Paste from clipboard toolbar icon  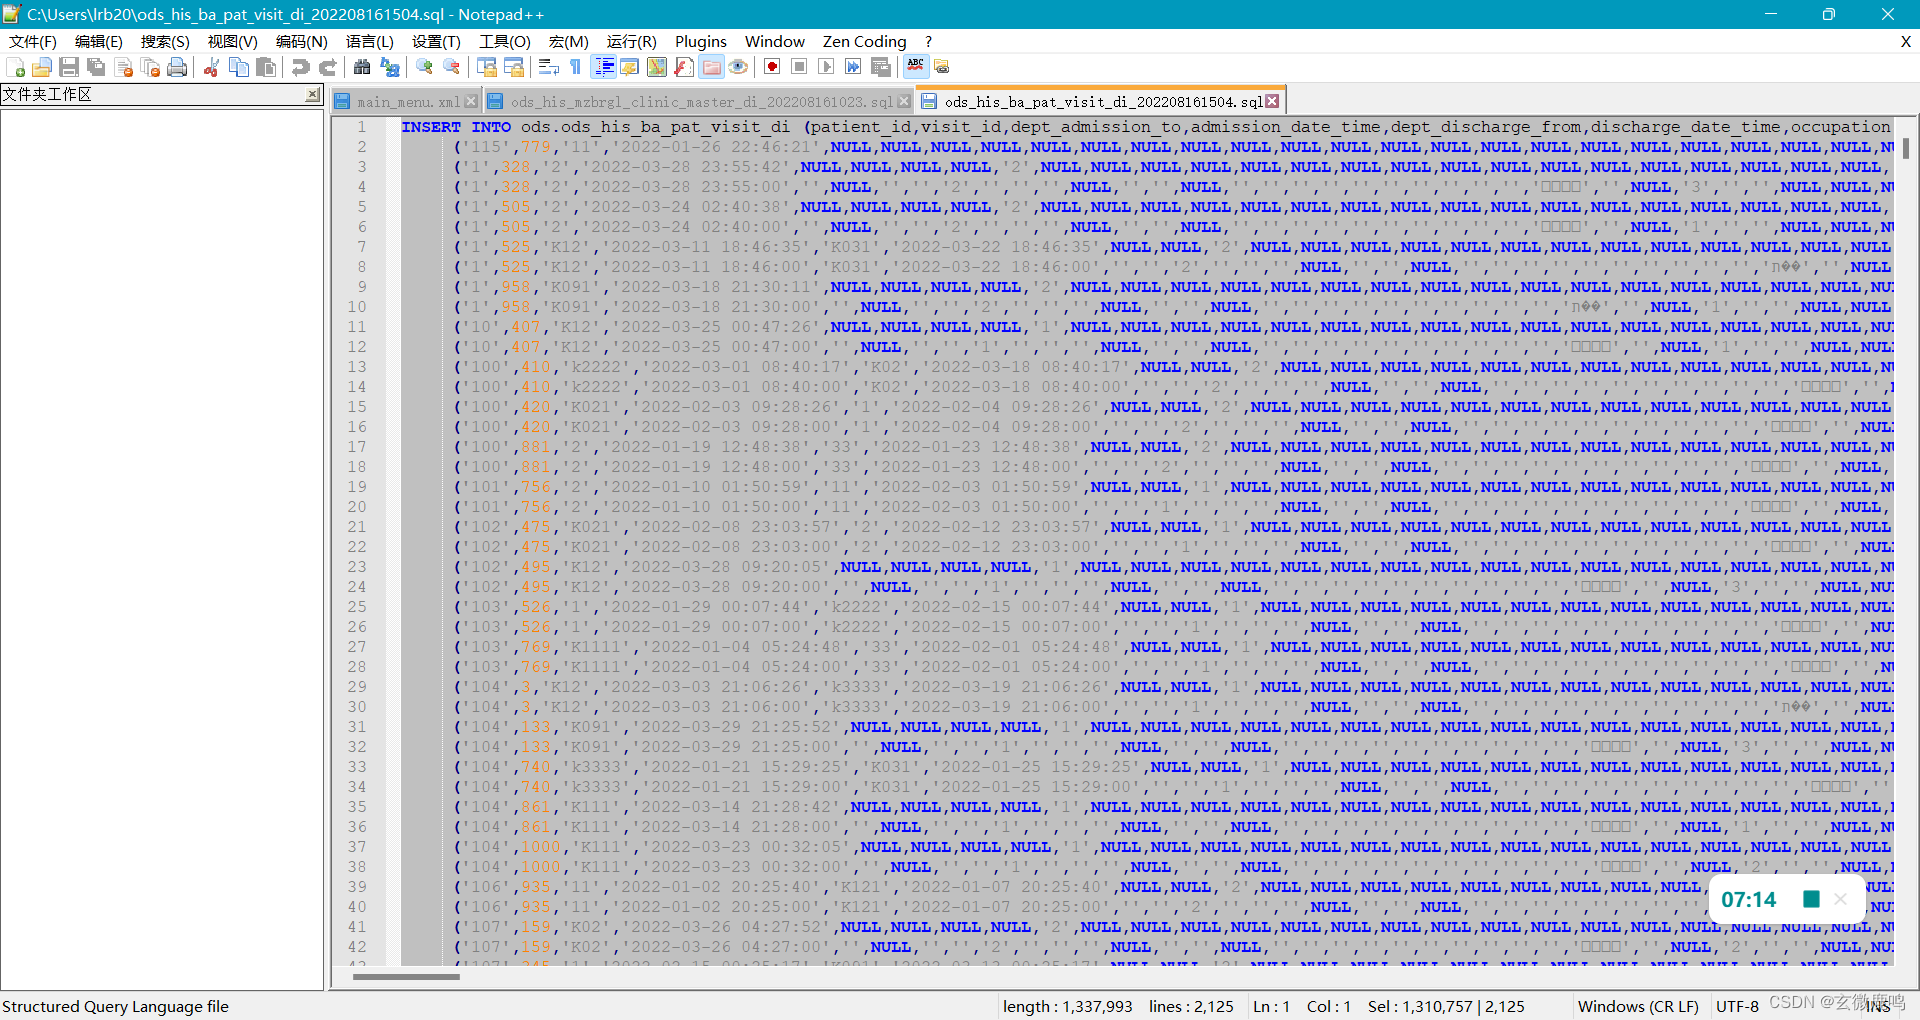(x=265, y=67)
